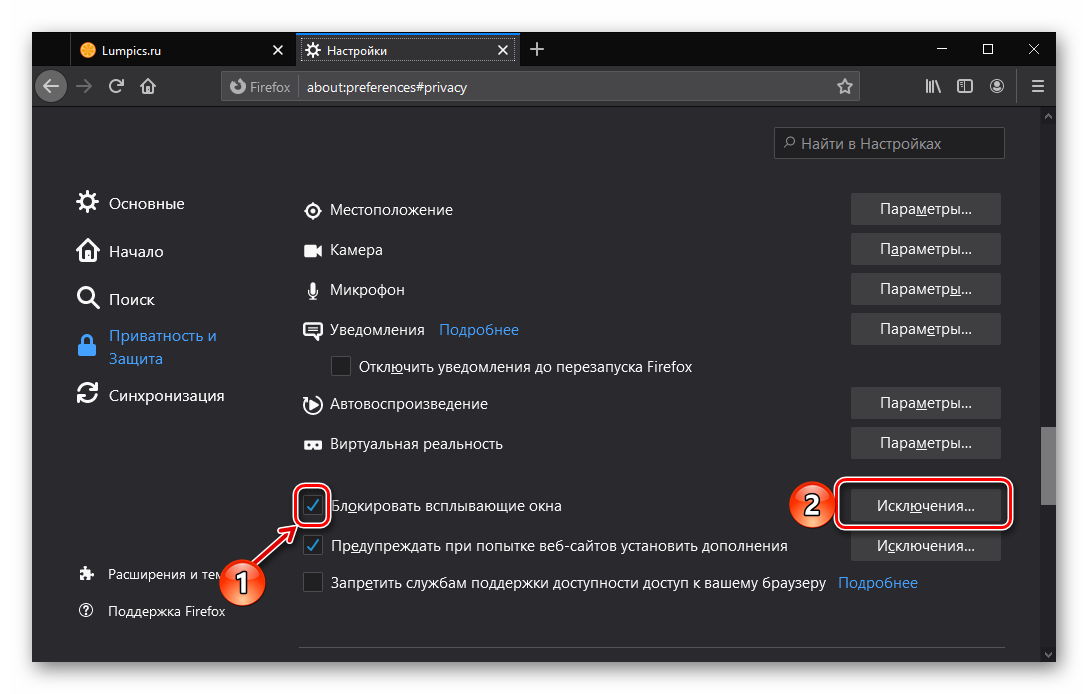Enable Запретить службам поддержки доступности
The width and height of the screenshot is (1088, 694).
(x=313, y=582)
